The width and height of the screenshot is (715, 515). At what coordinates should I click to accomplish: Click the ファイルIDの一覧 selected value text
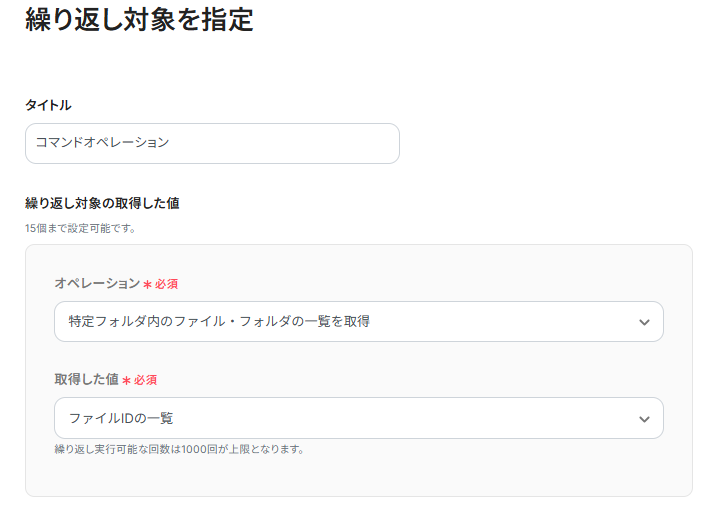(x=121, y=418)
